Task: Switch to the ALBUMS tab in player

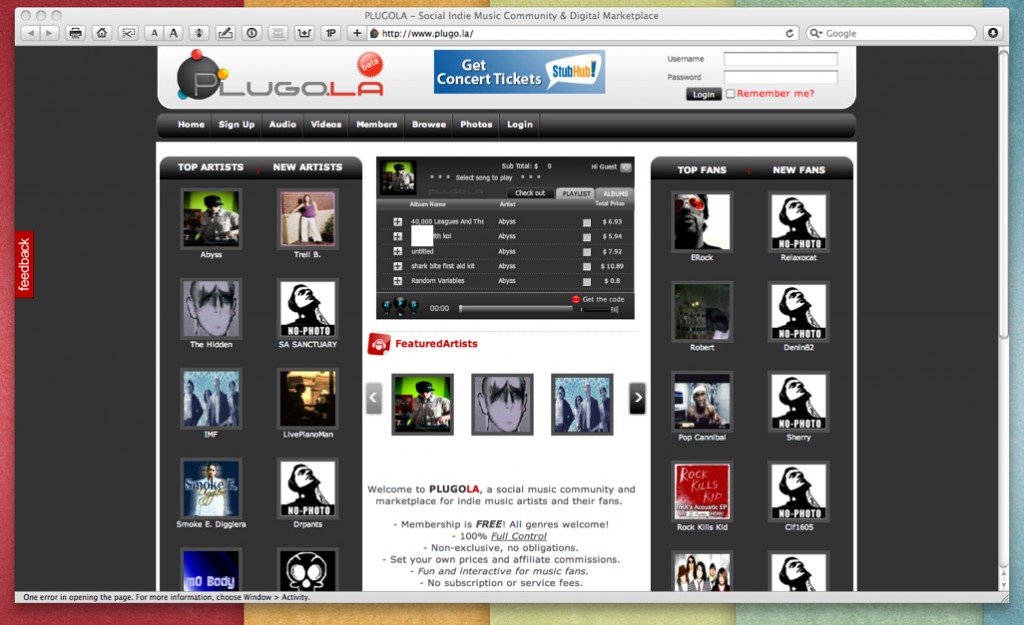Action: [x=615, y=193]
